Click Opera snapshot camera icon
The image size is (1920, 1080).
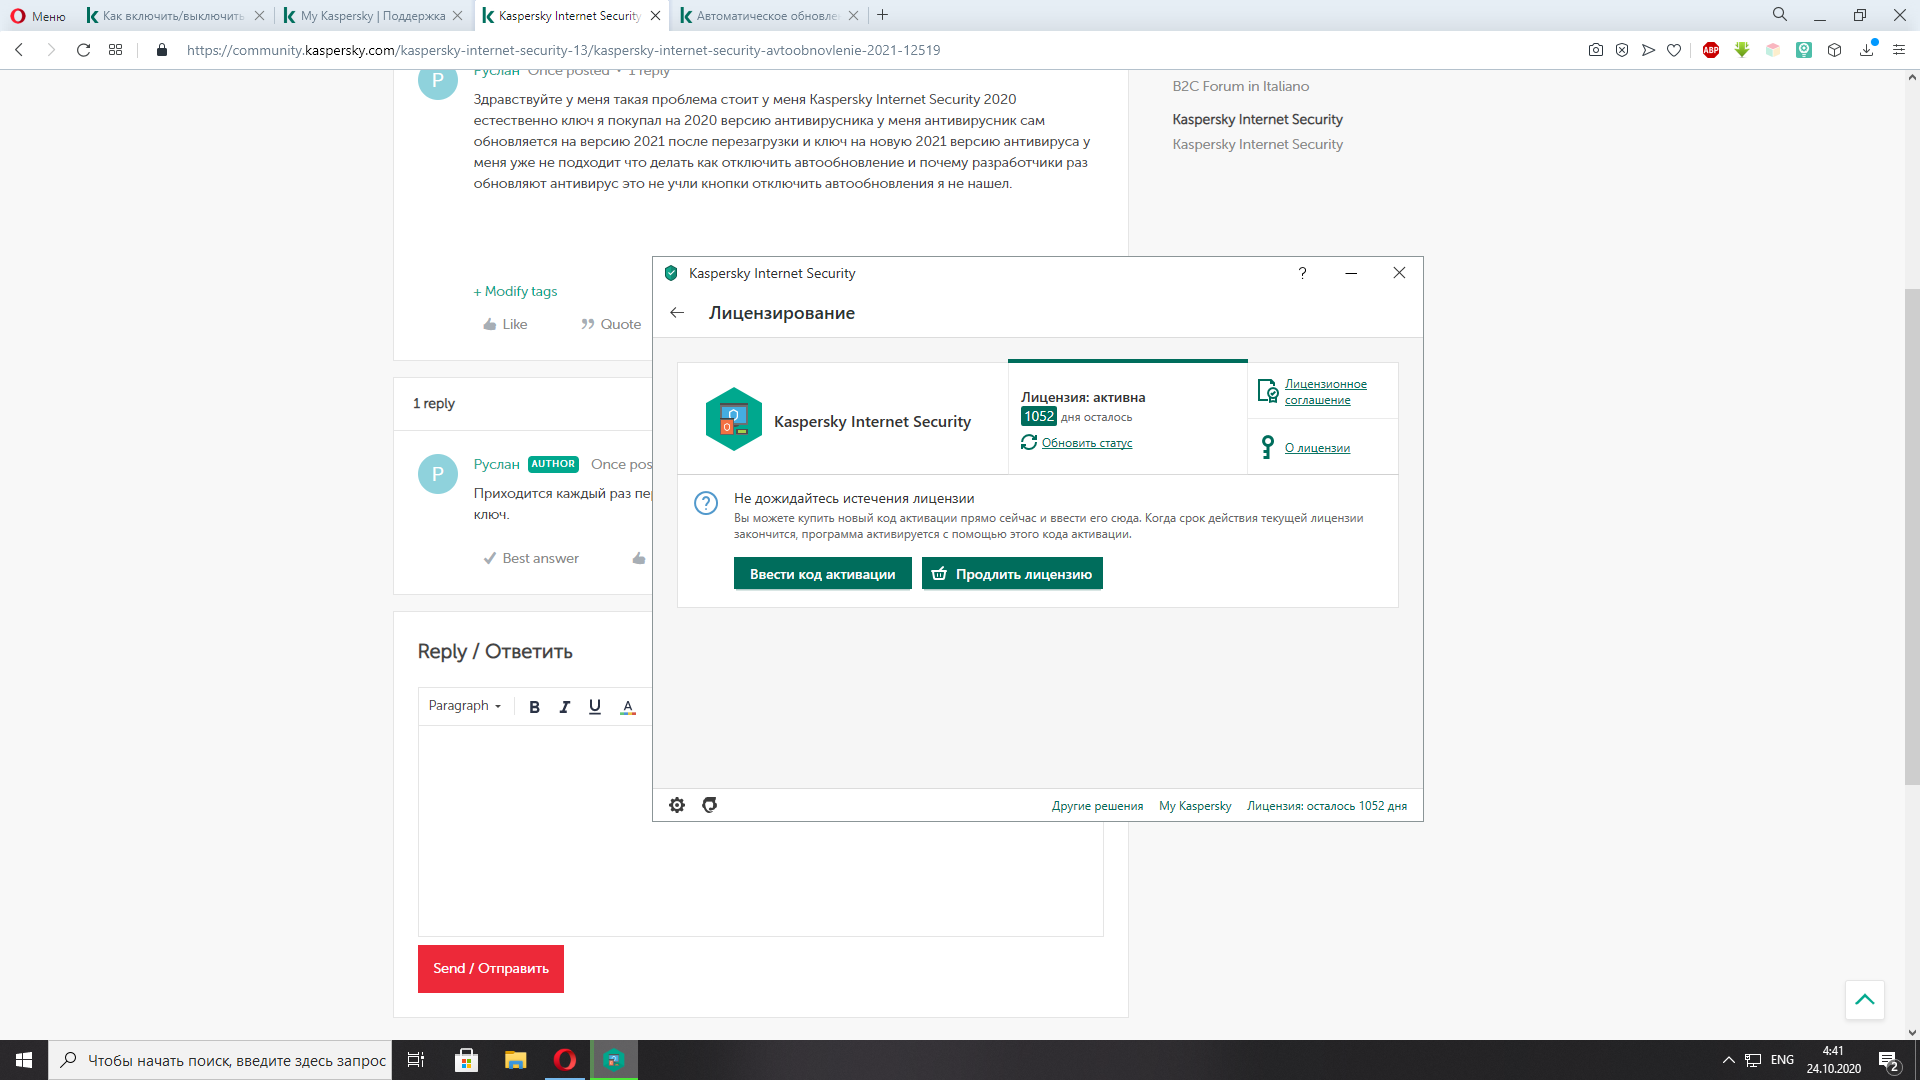(1596, 50)
